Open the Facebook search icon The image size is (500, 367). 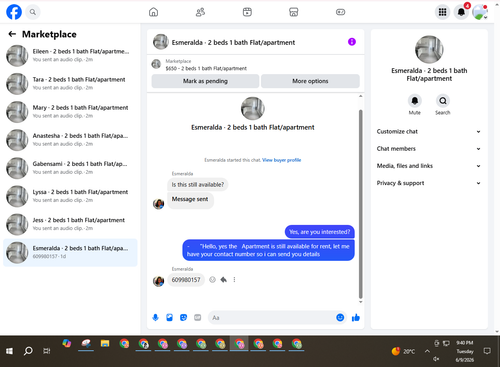[33, 12]
